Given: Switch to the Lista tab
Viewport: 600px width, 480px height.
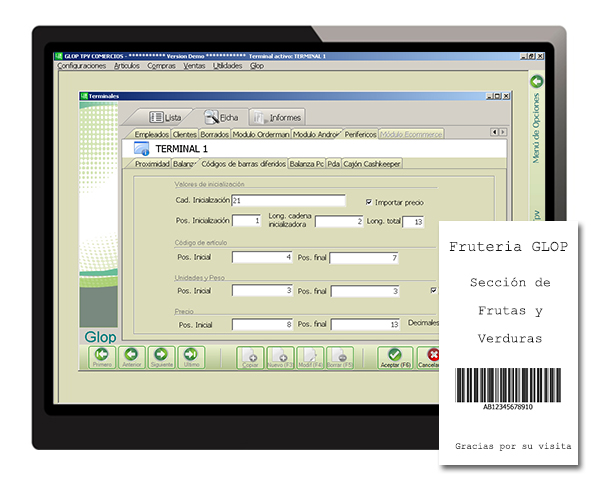Looking at the screenshot, I should pos(165,117).
